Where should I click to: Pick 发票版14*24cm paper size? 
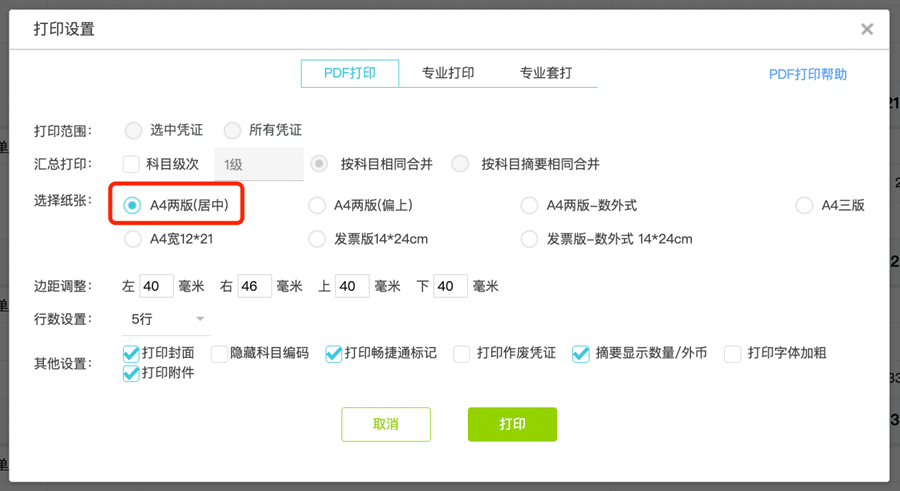[x=317, y=239]
